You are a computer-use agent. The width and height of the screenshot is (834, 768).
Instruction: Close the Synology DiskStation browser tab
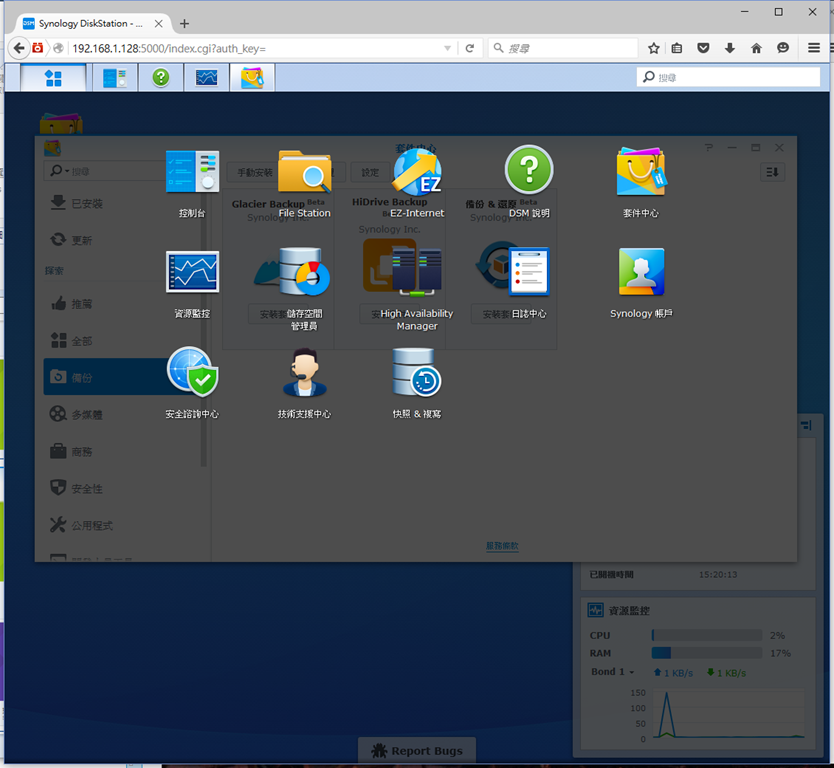coord(159,23)
